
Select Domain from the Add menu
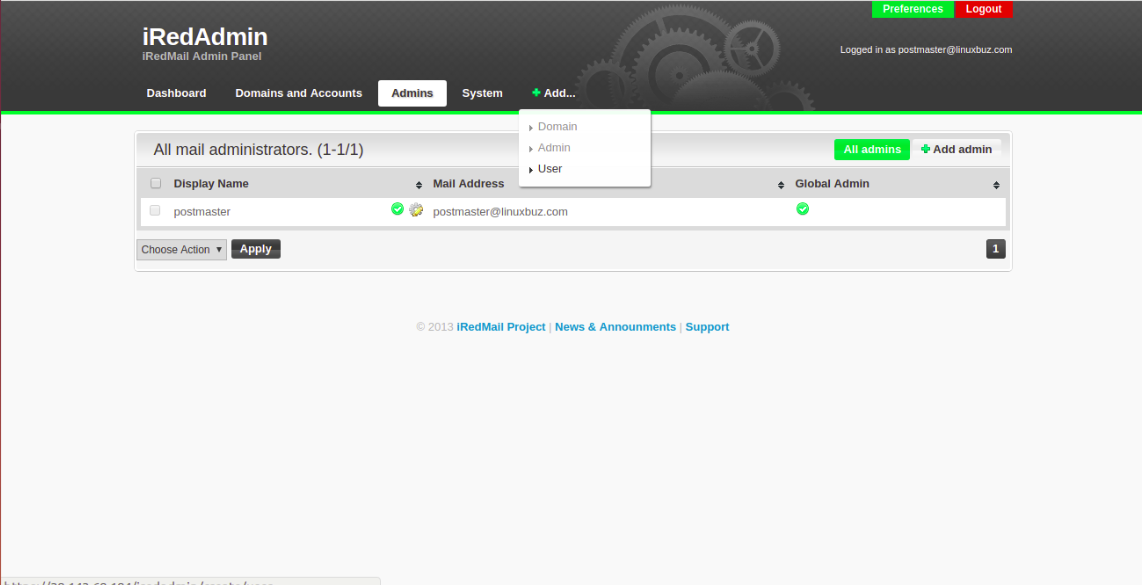coord(557,127)
